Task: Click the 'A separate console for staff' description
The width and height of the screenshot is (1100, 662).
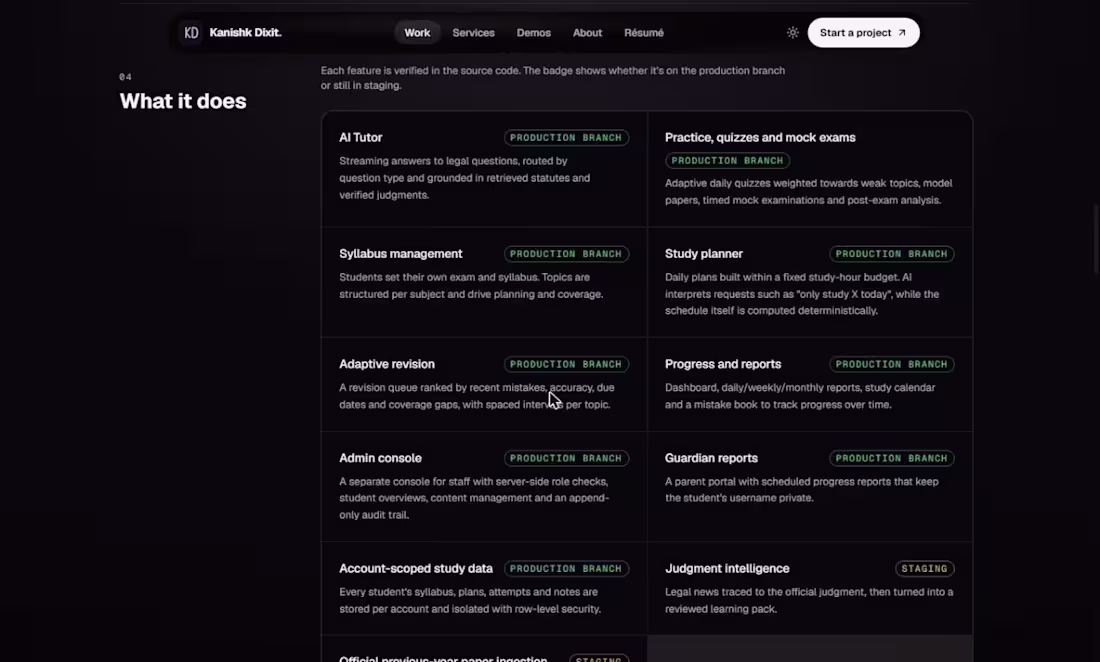Action: (474, 498)
